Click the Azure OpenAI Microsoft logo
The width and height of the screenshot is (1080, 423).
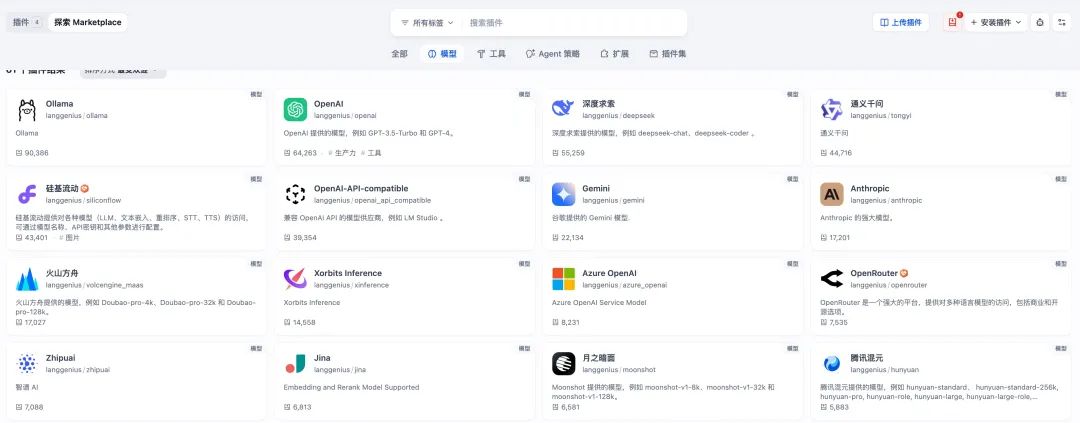pos(563,279)
